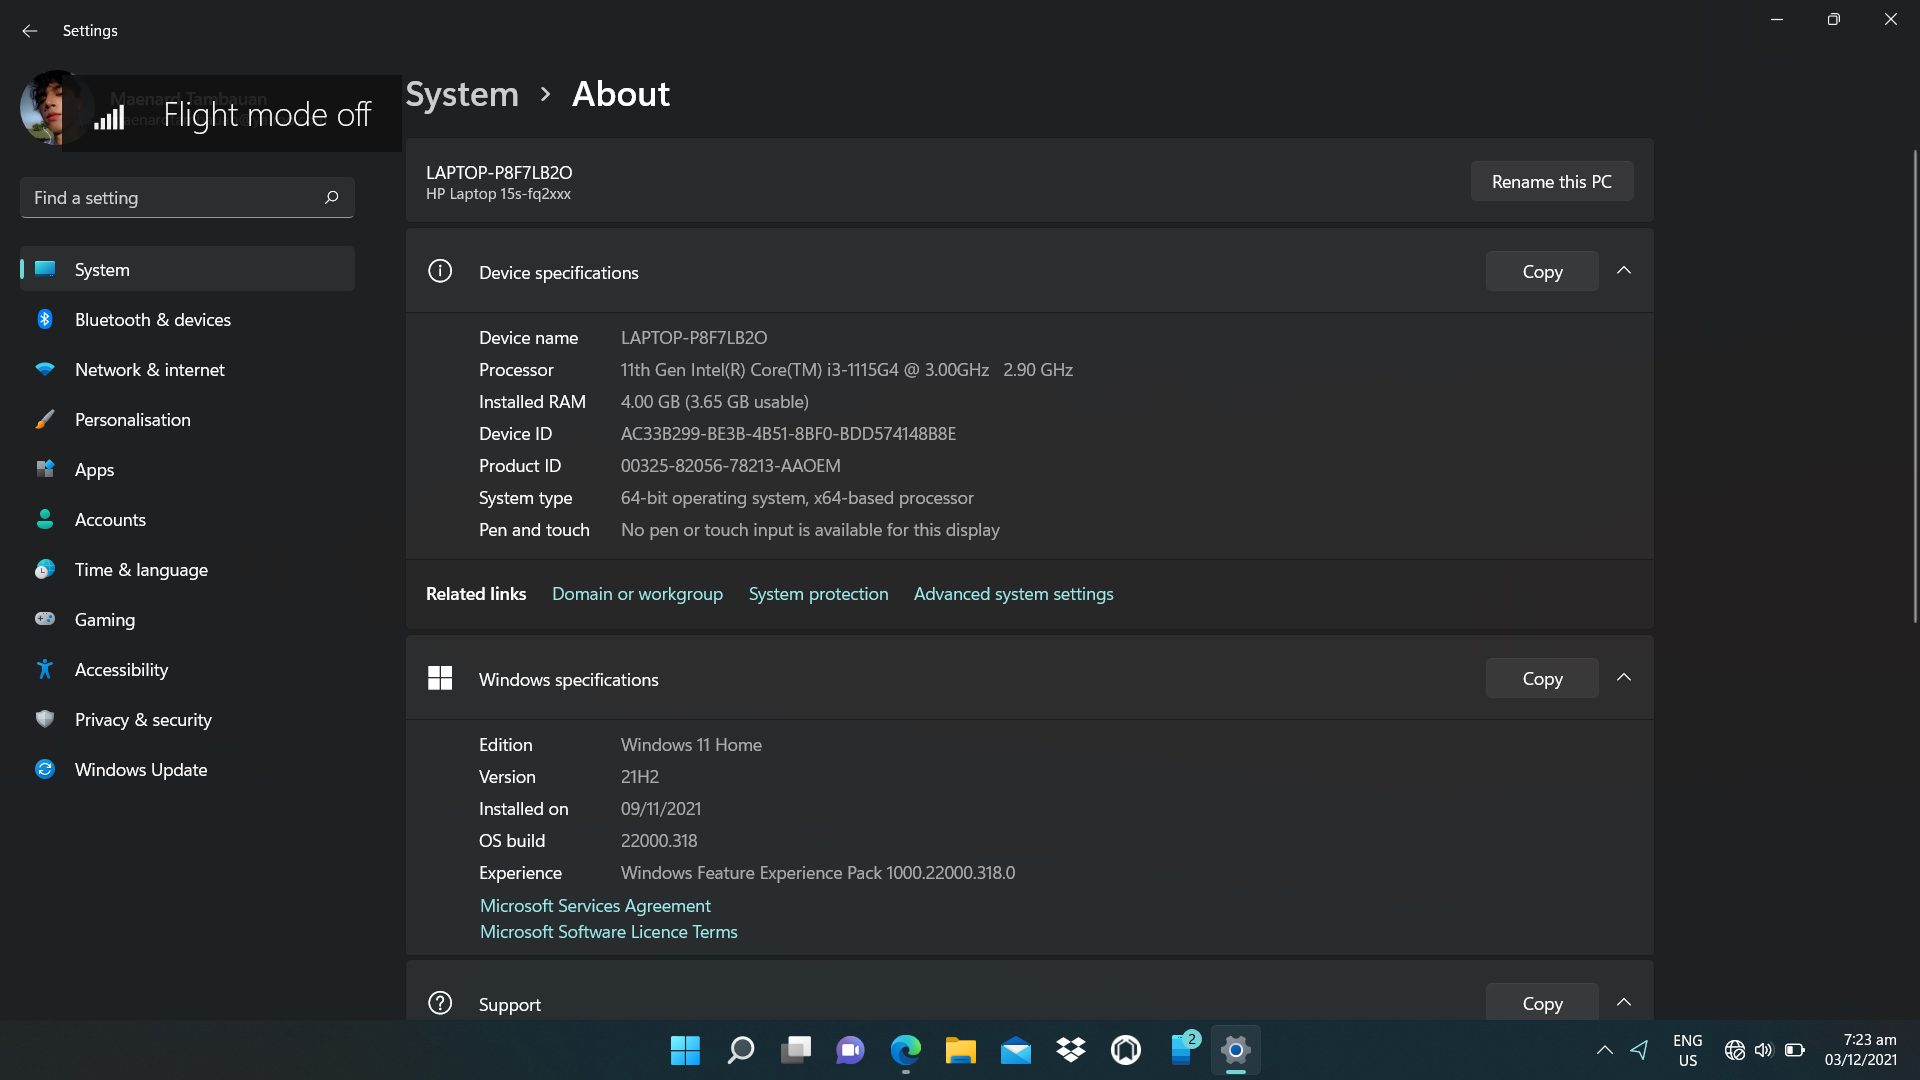The width and height of the screenshot is (1920, 1080).
Task: Click the Find a setting search box
Action: click(186, 197)
